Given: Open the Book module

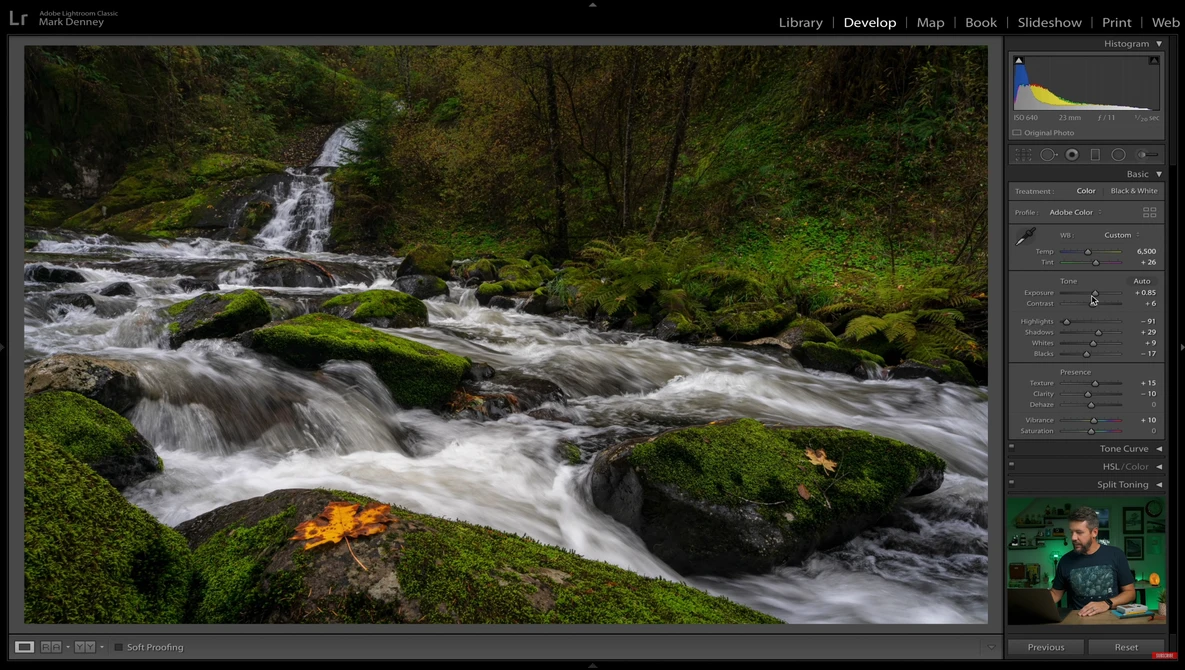Looking at the screenshot, I should (981, 23).
